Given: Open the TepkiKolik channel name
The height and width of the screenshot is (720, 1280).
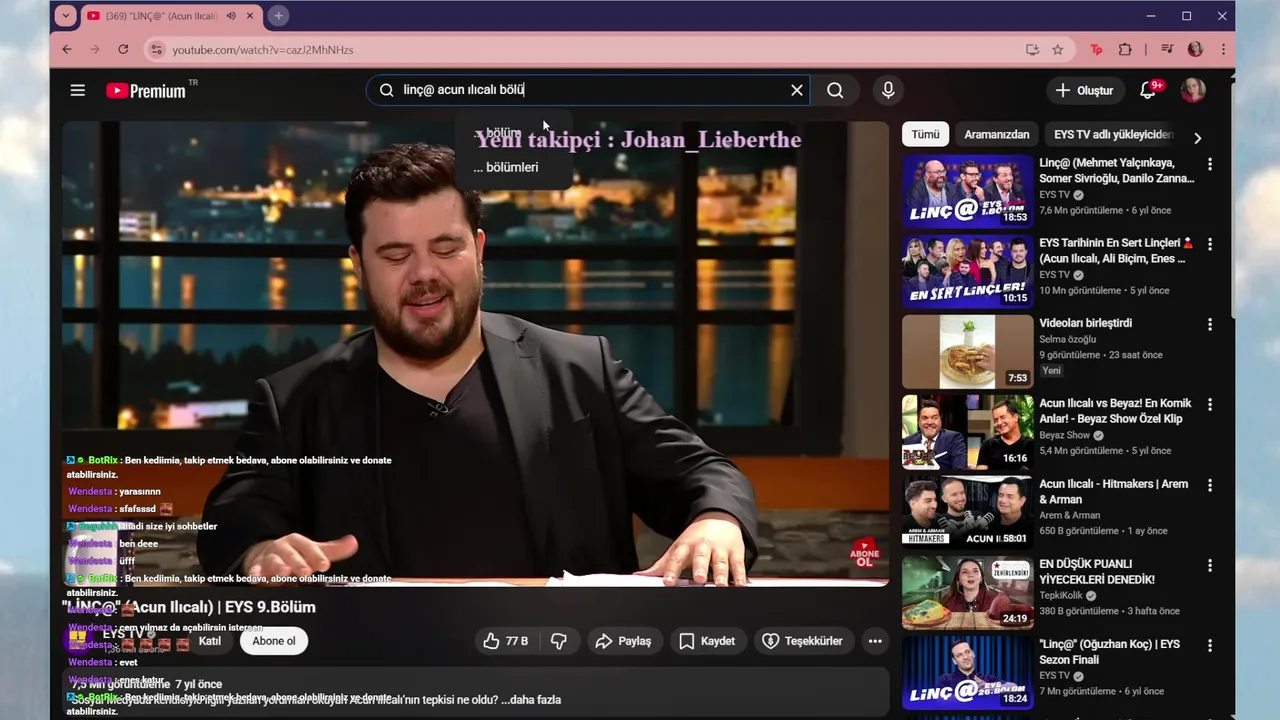Looking at the screenshot, I should click(x=1061, y=596).
